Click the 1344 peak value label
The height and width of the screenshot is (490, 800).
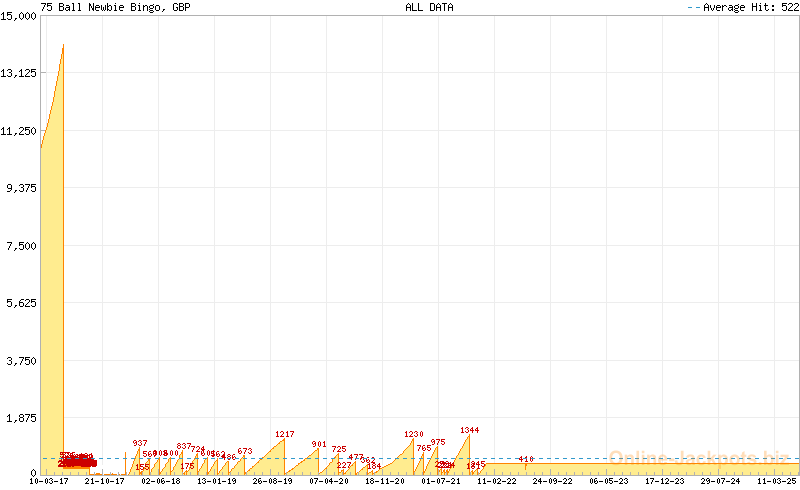(x=470, y=430)
